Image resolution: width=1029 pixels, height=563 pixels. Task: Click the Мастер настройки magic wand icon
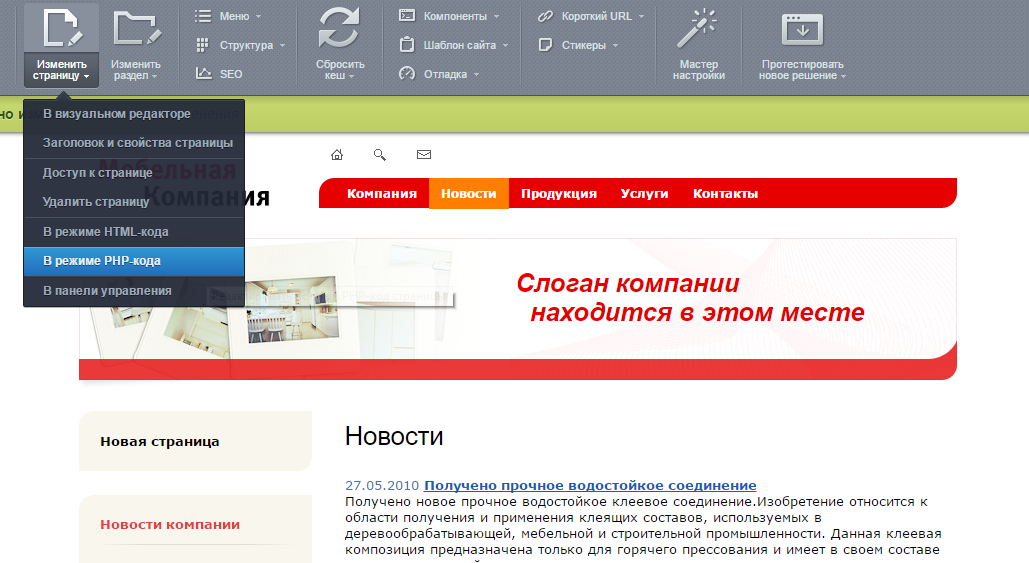[698, 28]
